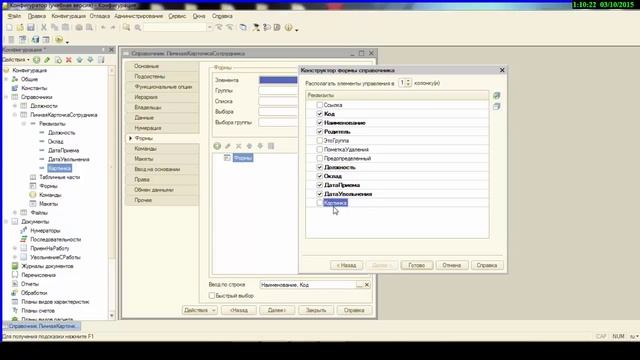
Task: Click the ellipsis button in the Ввод по строке field
Action: pyautogui.click(x=359, y=285)
